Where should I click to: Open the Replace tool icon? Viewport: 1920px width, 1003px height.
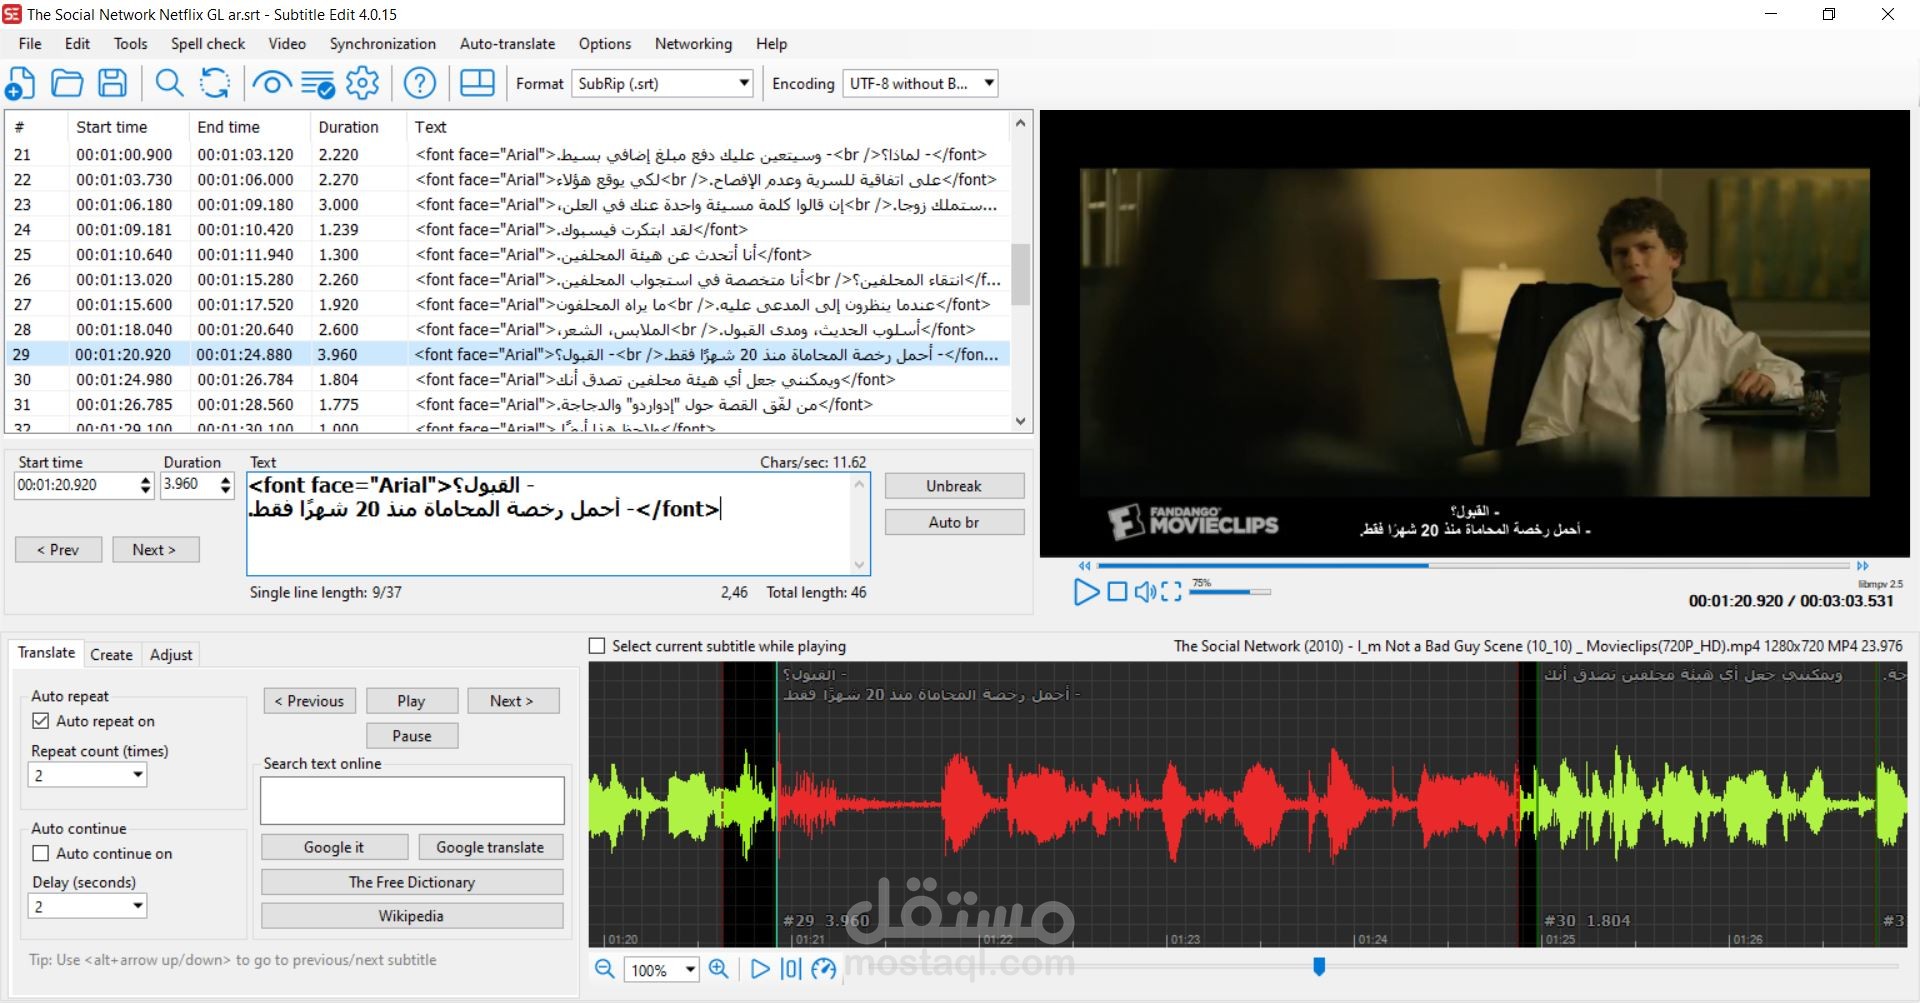[x=215, y=83]
